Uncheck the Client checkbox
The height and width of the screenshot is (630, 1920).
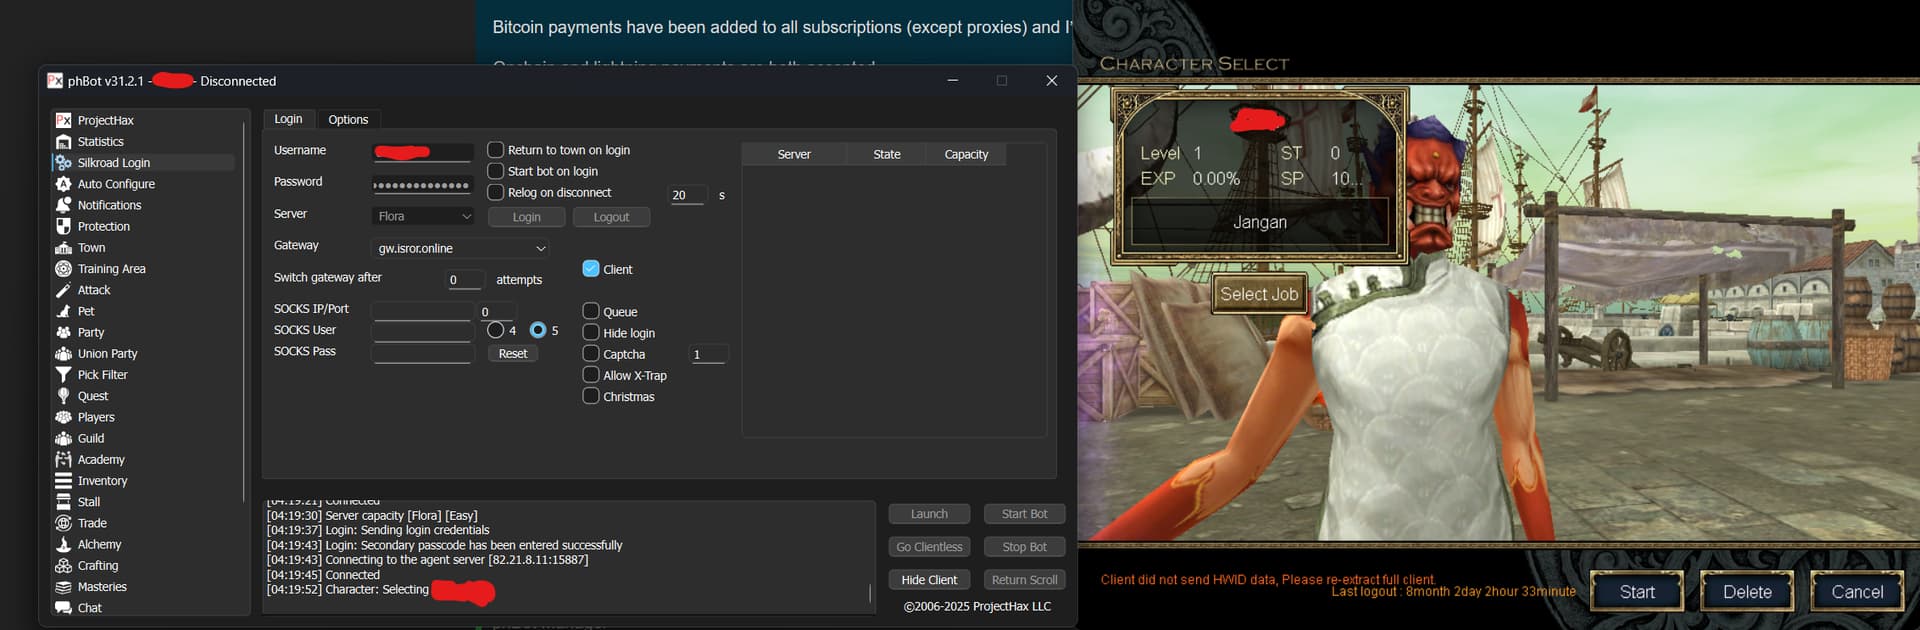(591, 269)
